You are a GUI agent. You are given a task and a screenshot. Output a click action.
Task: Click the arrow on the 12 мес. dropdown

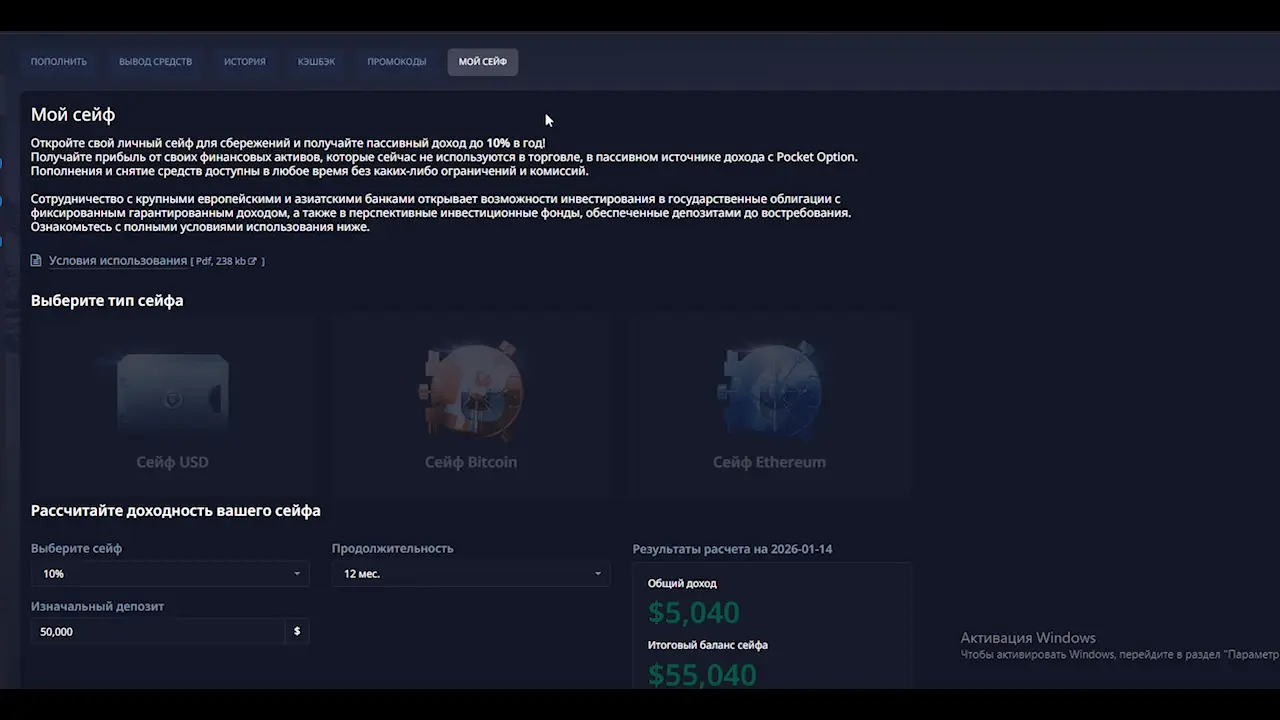598,574
